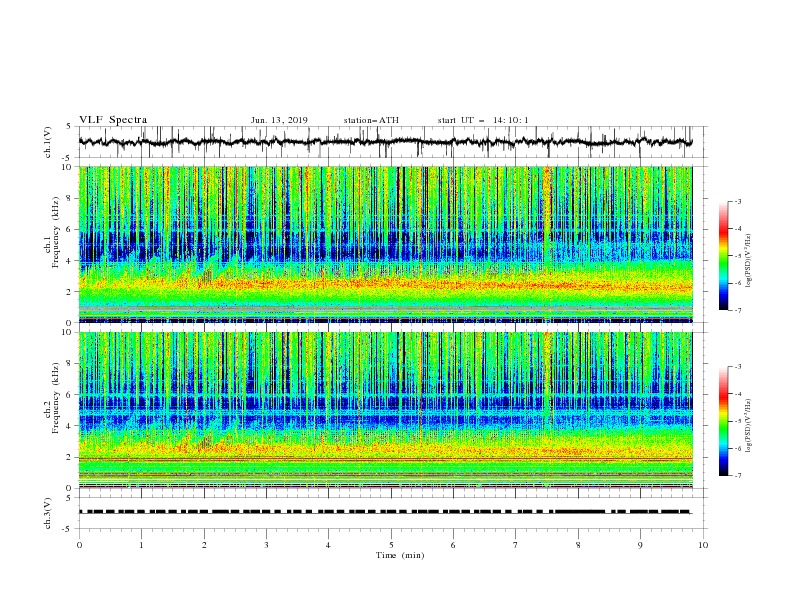Click the "-3" label on ch.1 color bar
Viewport: 792px width, 612px height.
pos(738,201)
